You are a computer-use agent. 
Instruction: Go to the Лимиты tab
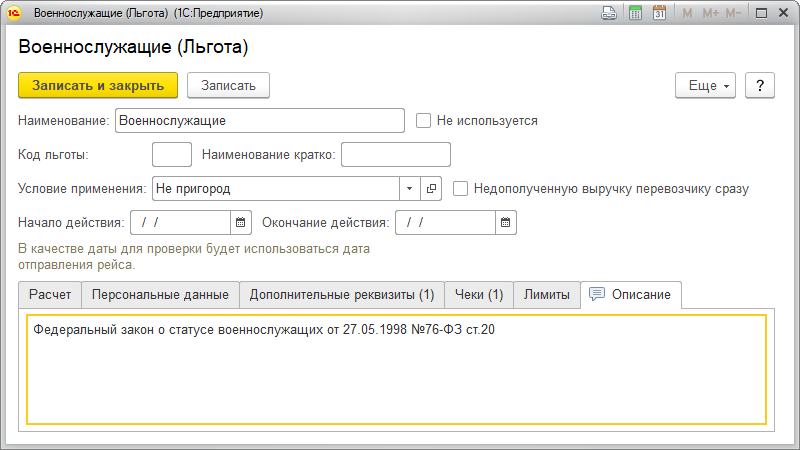pos(547,295)
